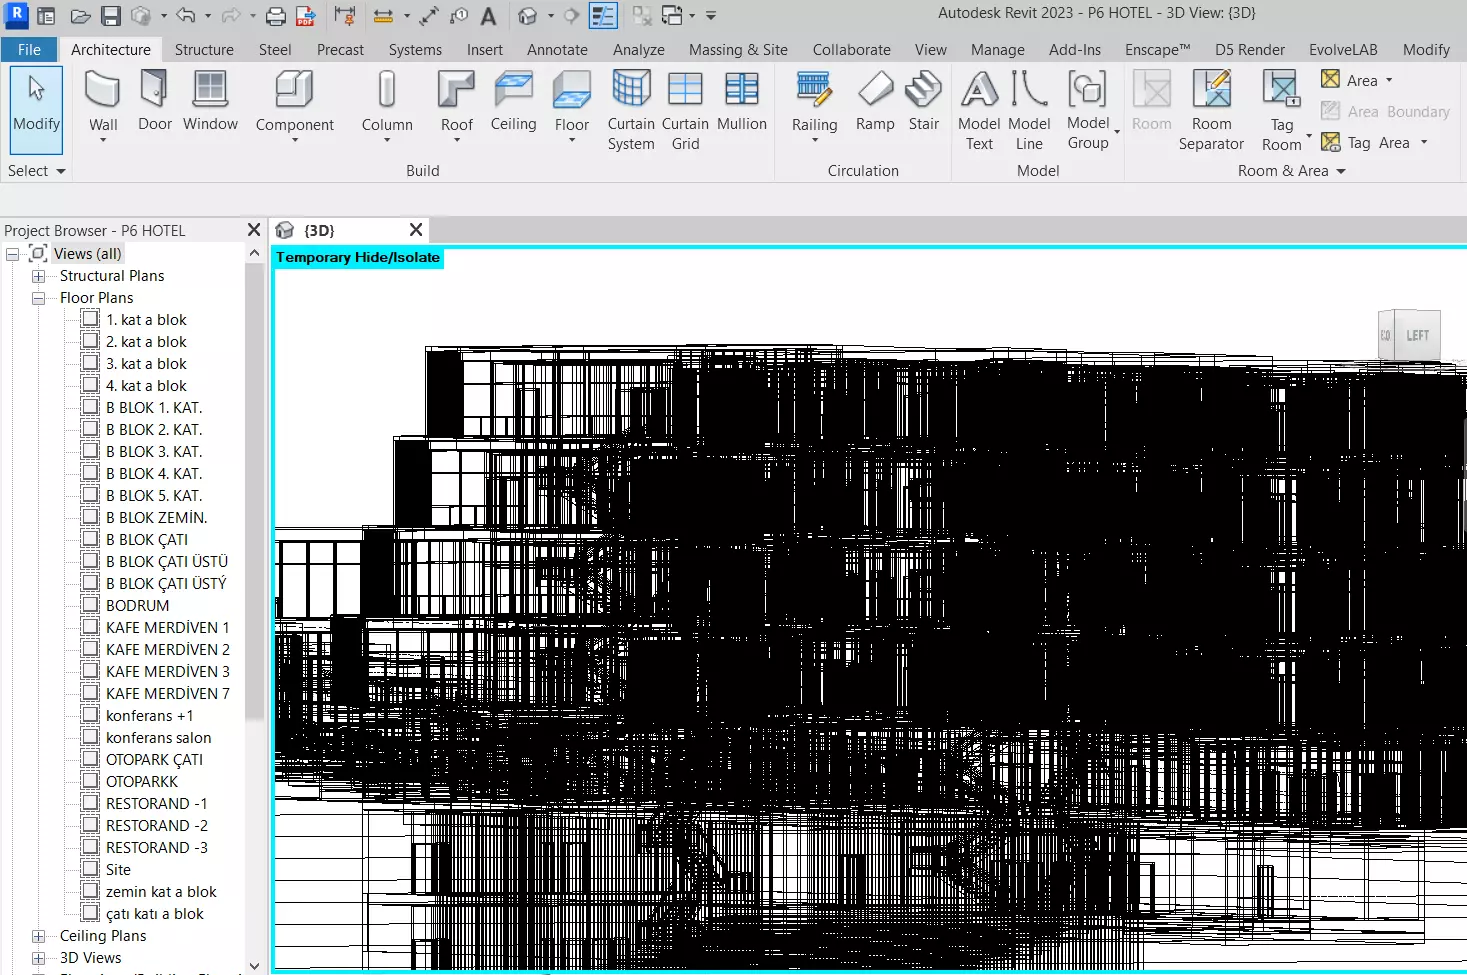Open a project with the Open folder icon
The height and width of the screenshot is (975, 1467).
coord(81,16)
